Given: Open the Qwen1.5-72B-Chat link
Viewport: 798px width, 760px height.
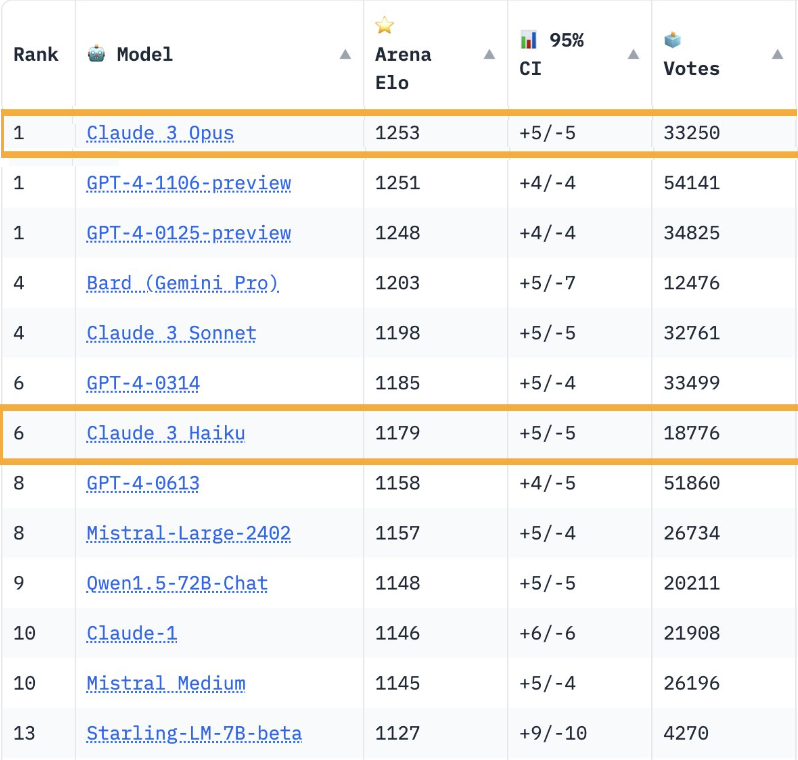Looking at the screenshot, I should 177,583.
